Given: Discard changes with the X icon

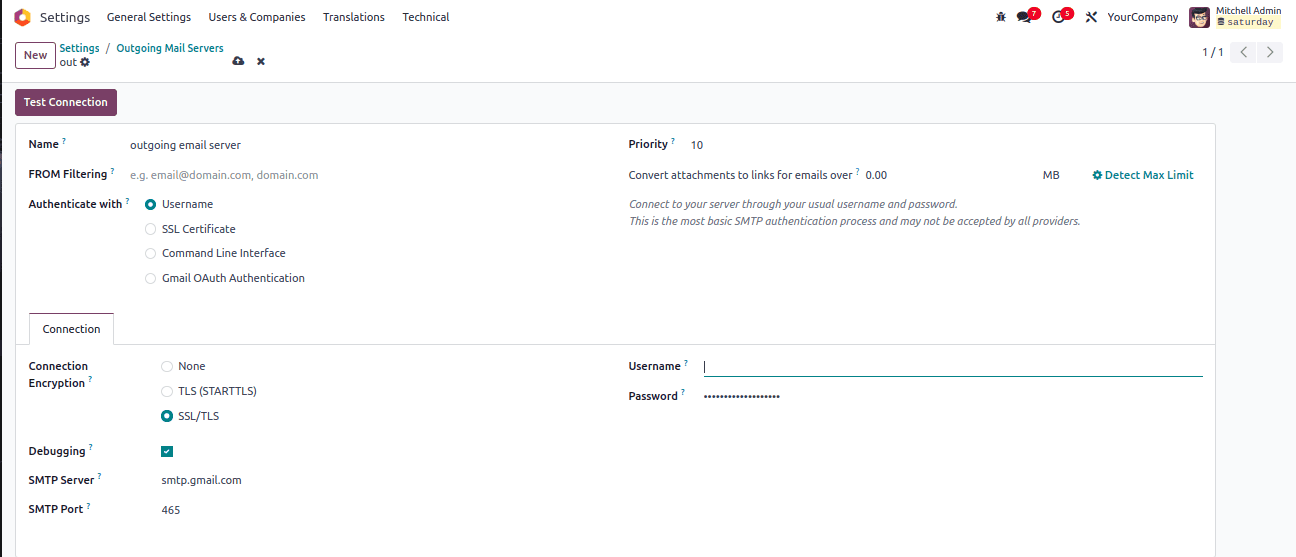Looking at the screenshot, I should point(261,62).
